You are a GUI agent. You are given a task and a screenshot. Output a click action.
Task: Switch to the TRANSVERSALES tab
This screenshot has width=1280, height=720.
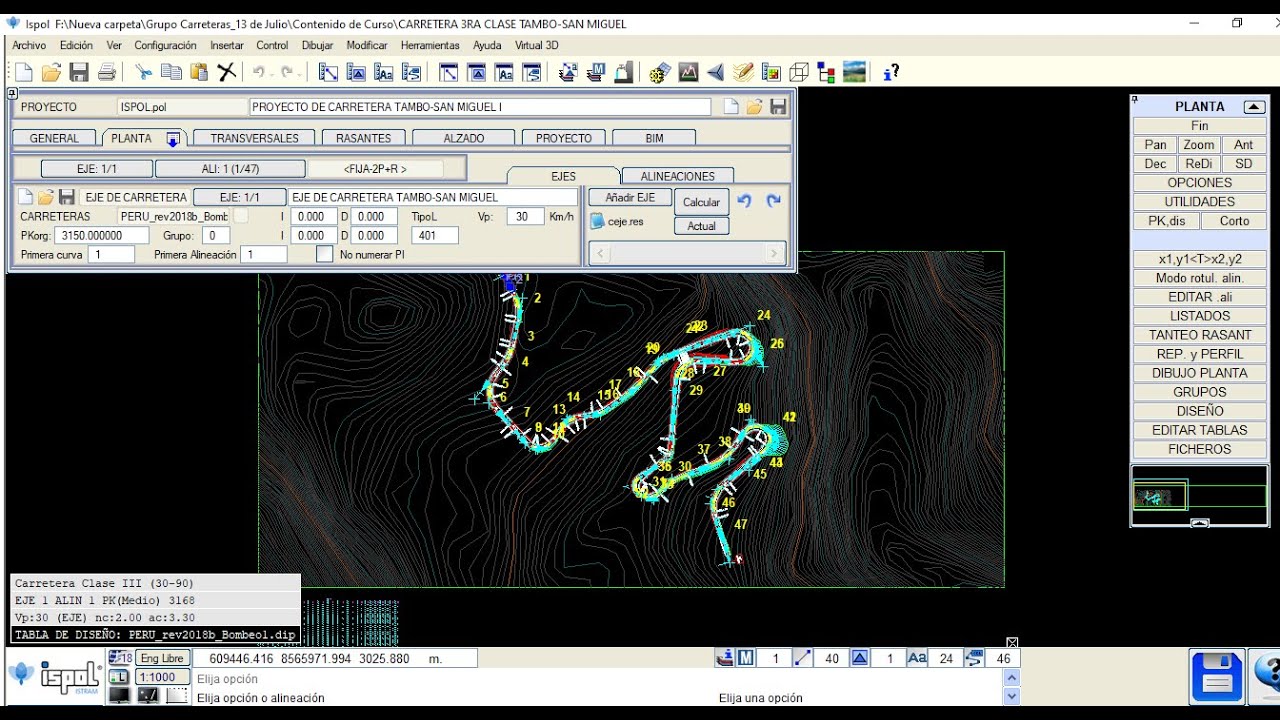(254, 138)
